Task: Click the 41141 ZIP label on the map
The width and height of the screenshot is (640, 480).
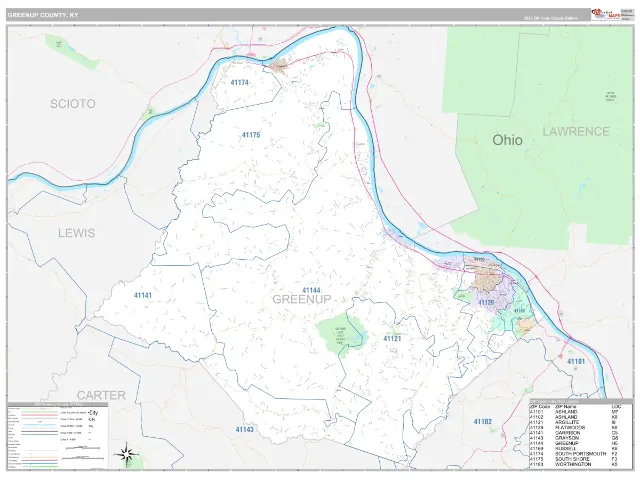Action: [143, 295]
